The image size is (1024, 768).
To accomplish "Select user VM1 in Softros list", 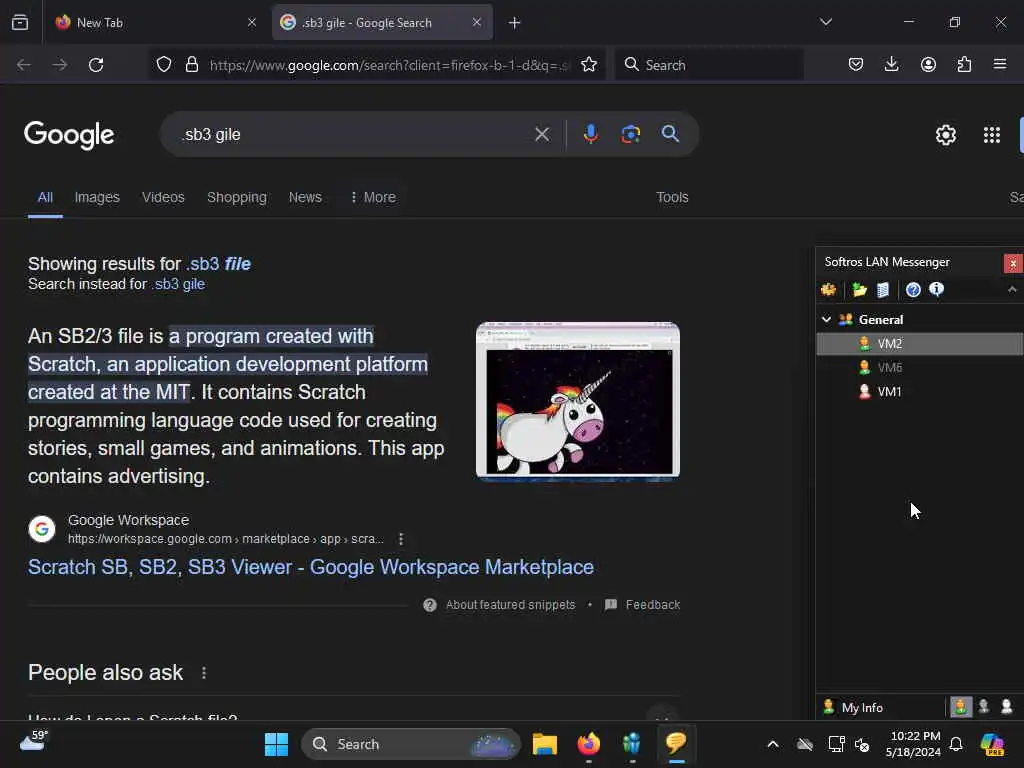I will (919, 391).
